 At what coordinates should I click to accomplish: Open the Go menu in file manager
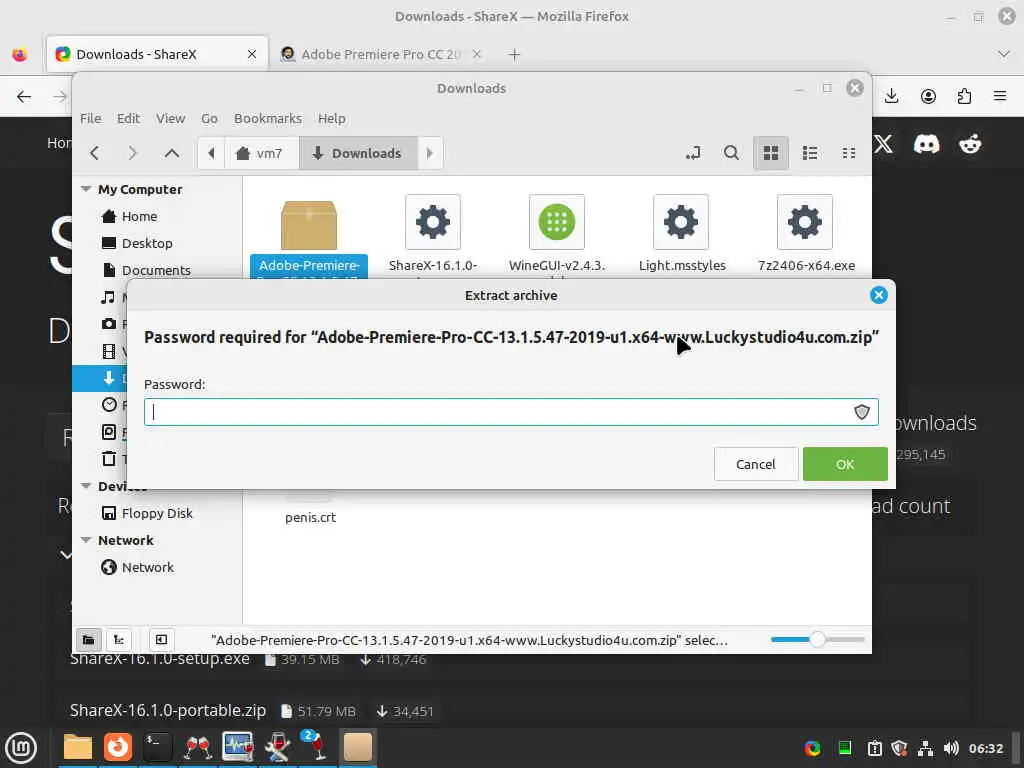209,118
